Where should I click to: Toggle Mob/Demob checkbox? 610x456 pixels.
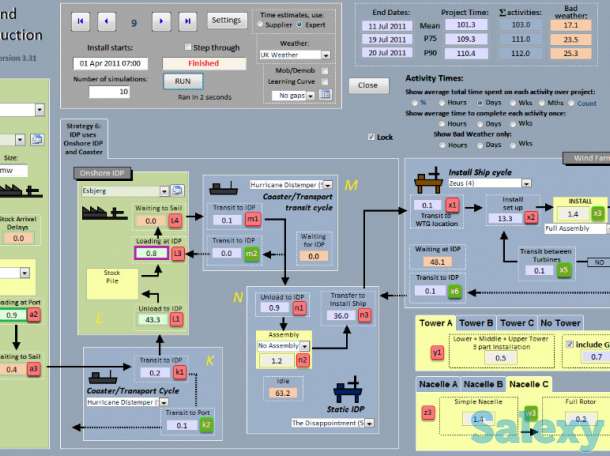pyautogui.click(x=324, y=71)
